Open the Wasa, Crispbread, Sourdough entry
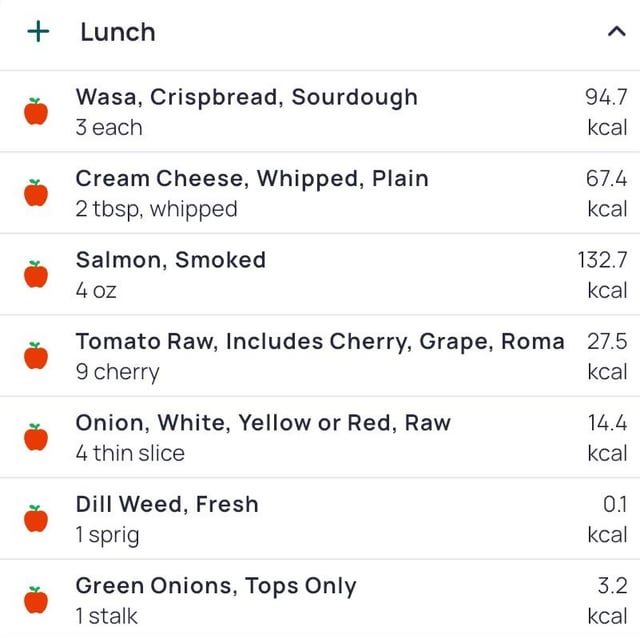This screenshot has height=638, width=640. (246, 98)
